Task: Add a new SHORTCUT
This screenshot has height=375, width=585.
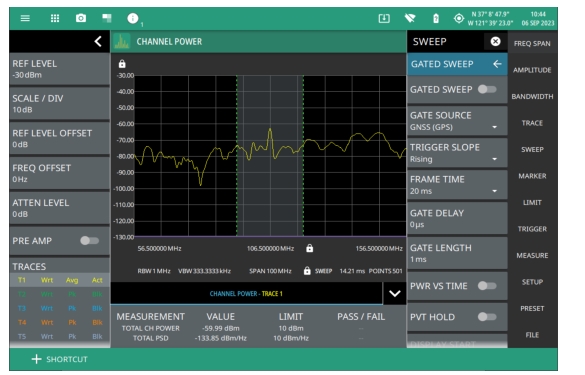Action: [x=60, y=359]
